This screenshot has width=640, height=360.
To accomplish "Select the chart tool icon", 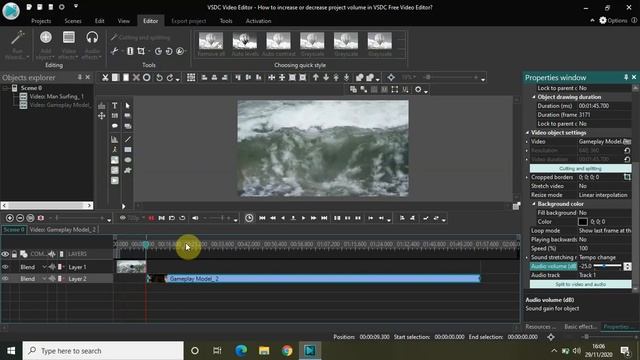I will 115,140.
